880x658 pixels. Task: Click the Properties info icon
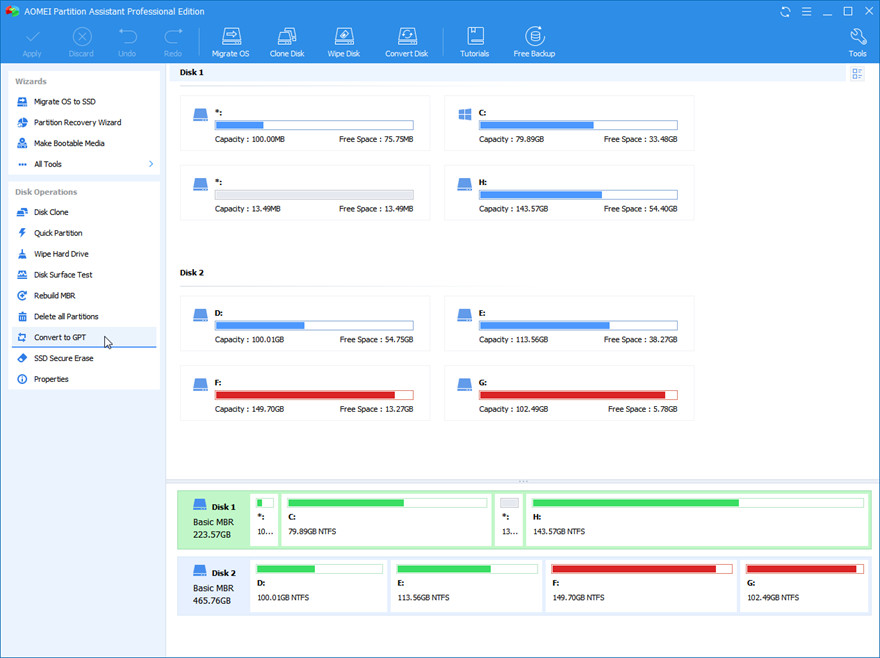pos(22,379)
